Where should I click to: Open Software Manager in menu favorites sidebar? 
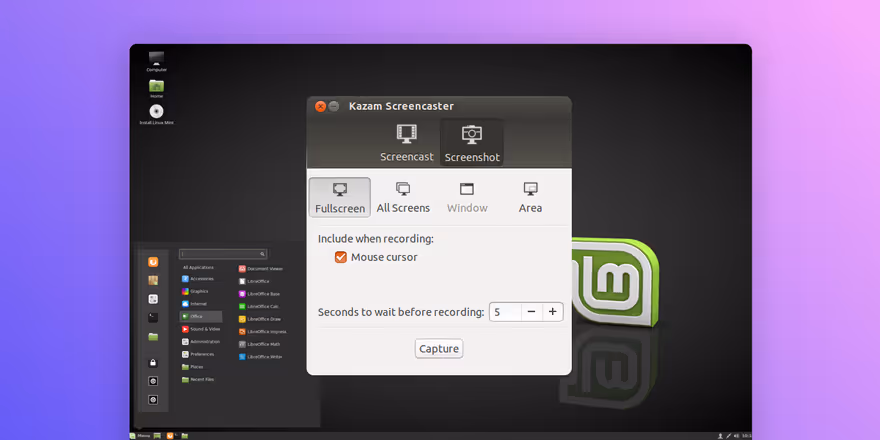tap(153, 281)
